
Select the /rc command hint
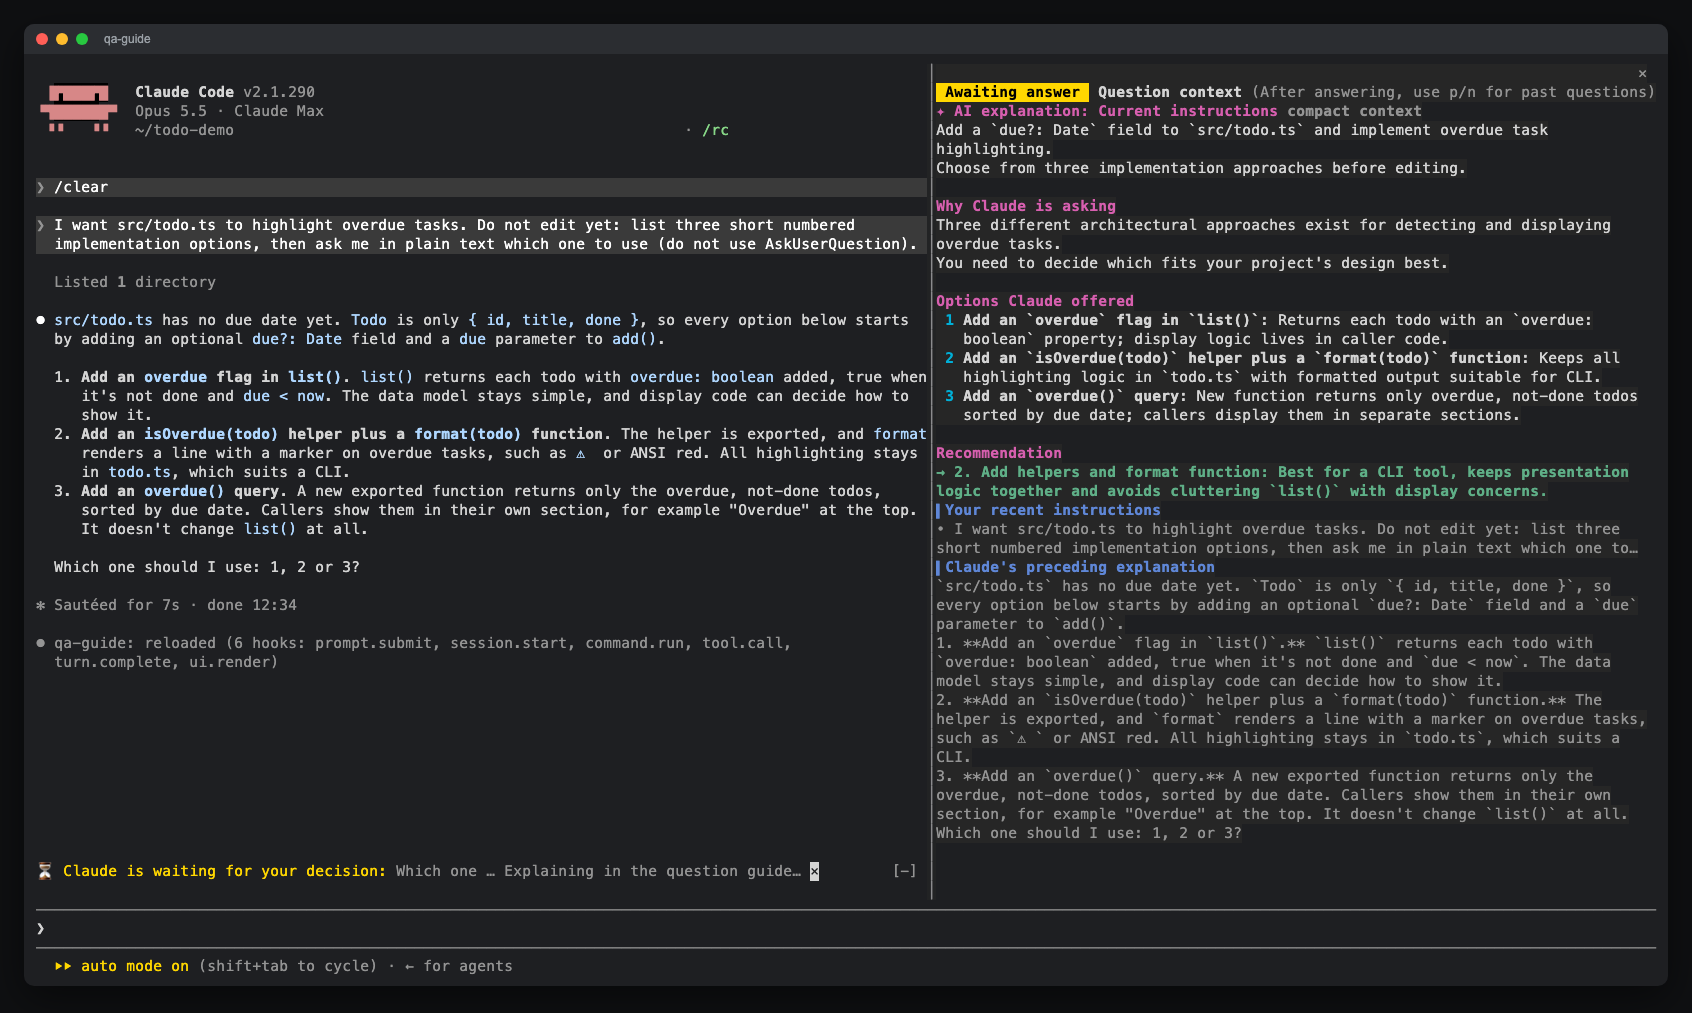[715, 130]
